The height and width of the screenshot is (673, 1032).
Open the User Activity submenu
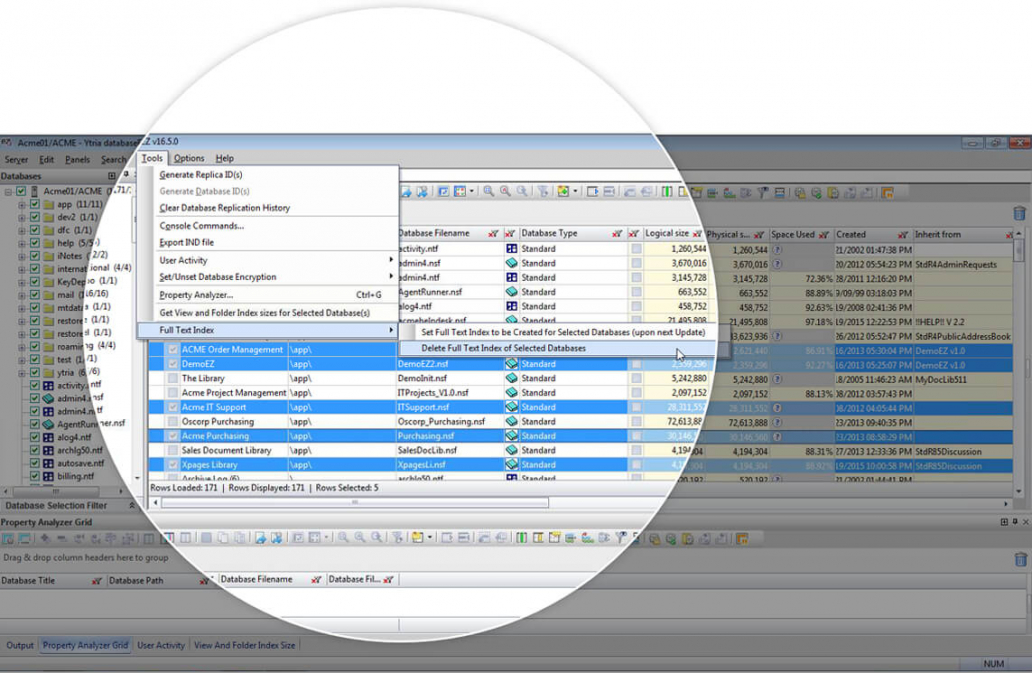tap(269, 260)
